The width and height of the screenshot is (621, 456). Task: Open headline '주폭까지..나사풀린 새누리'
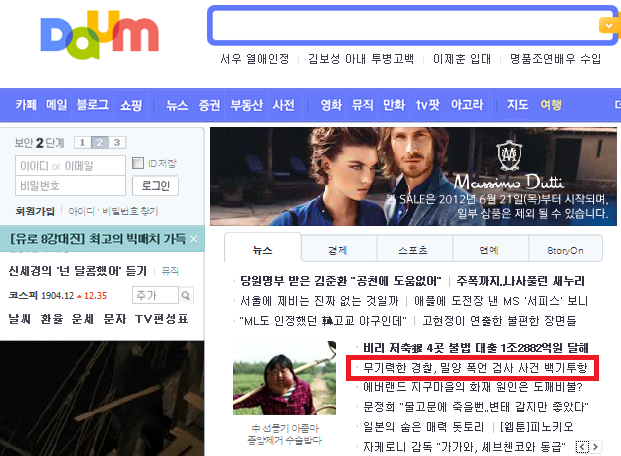point(520,281)
